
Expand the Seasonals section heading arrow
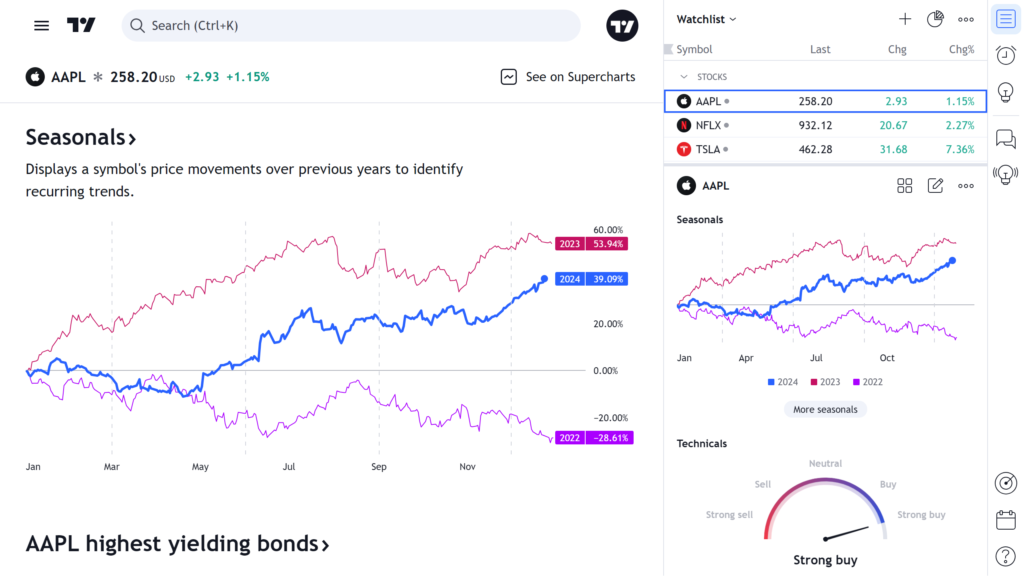132,137
